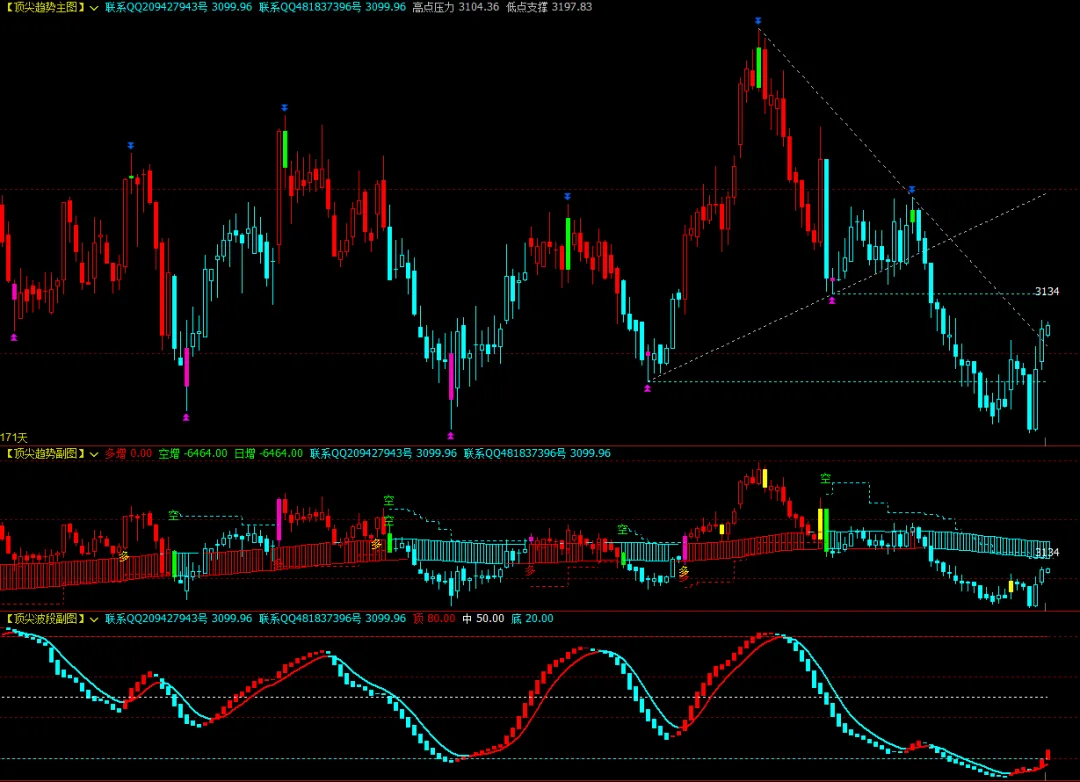This screenshot has width=1080, height=782.
Task: Select the 【顶尖趋势副图】 indicator title
Action: (45, 453)
